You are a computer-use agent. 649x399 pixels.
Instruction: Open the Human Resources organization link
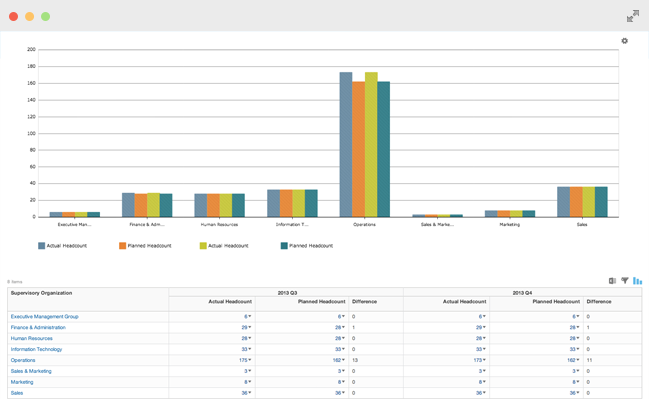31,339
